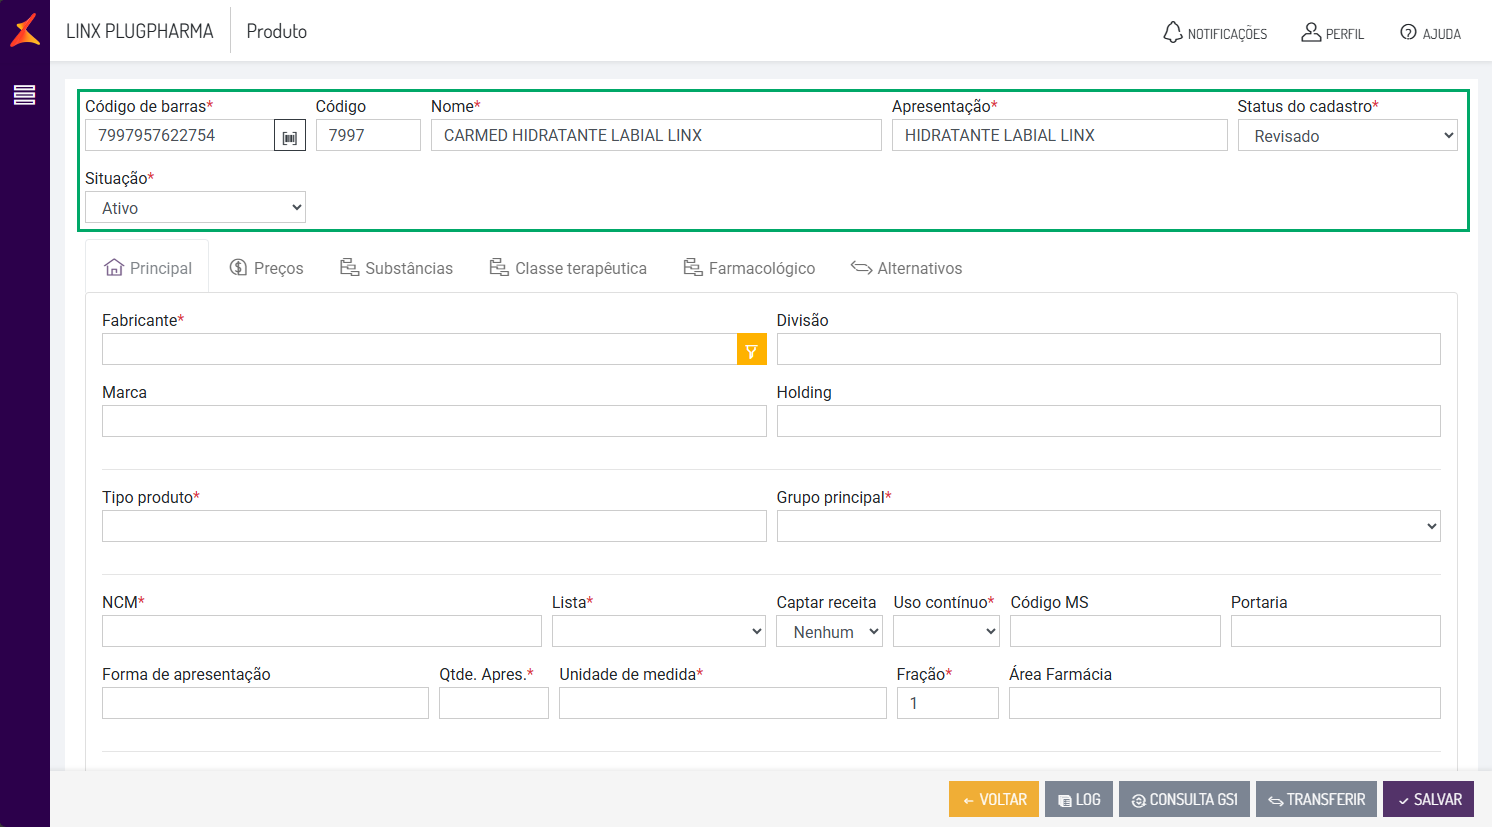The height and width of the screenshot is (827, 1492).
Task: Focus the Holding field
Action: 1108,421
